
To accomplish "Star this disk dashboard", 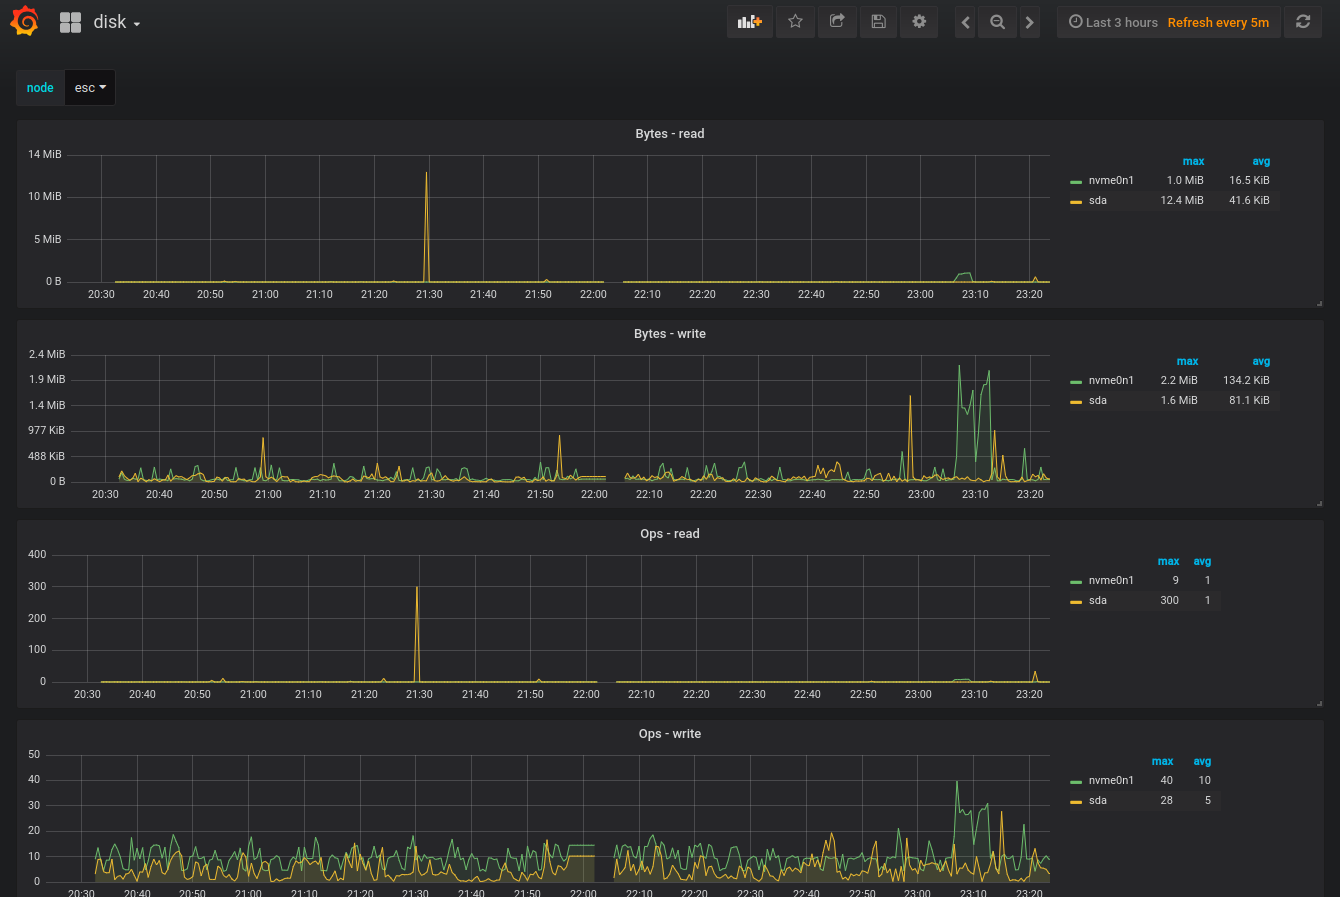I will pos(795,22).
